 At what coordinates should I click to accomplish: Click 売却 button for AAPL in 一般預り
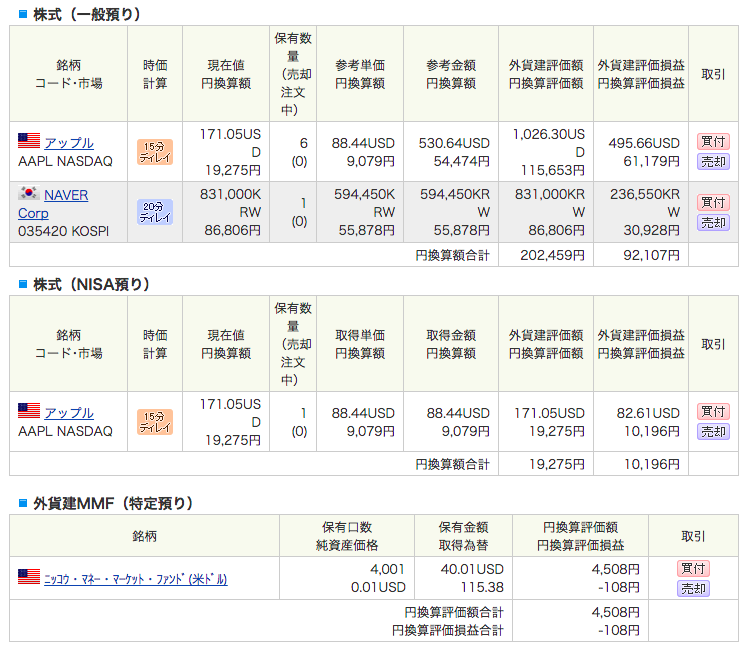click(x=713, y=162)
